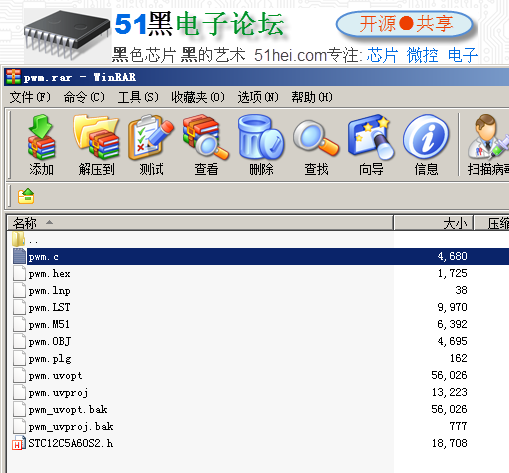Click the 芯片 link in the banner
509x473 pixels.
tap(382, 55)
